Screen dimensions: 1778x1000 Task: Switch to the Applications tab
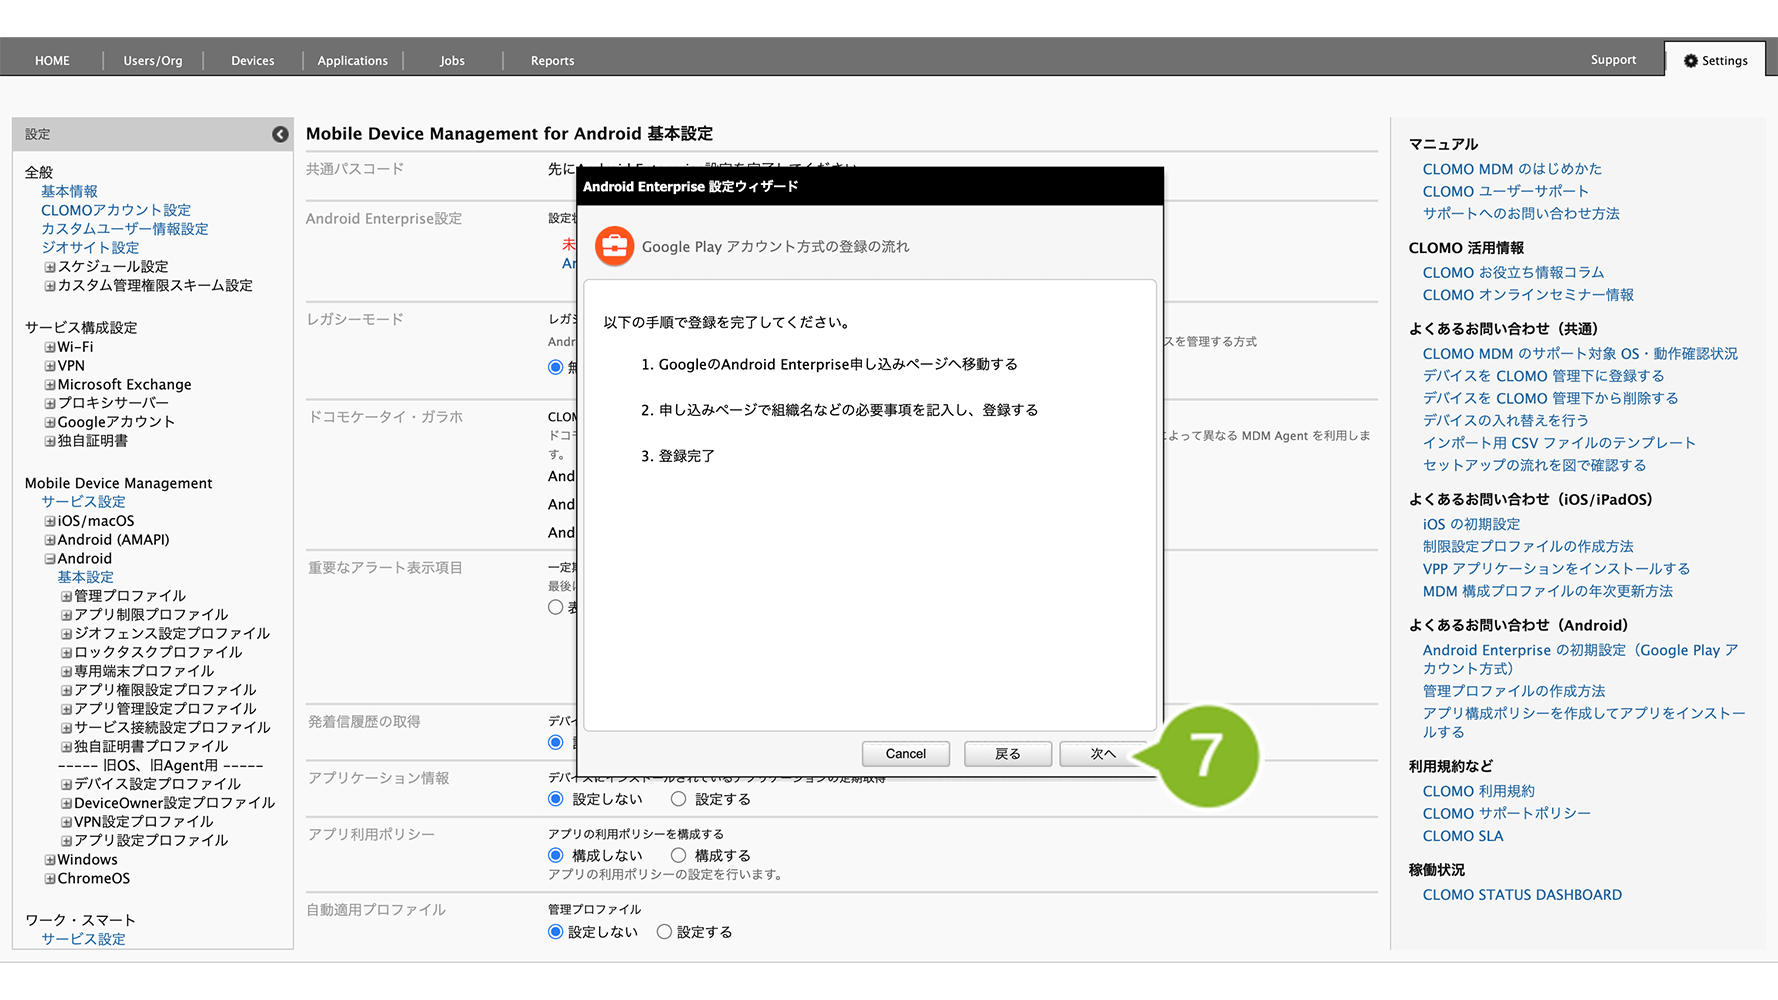353,61
